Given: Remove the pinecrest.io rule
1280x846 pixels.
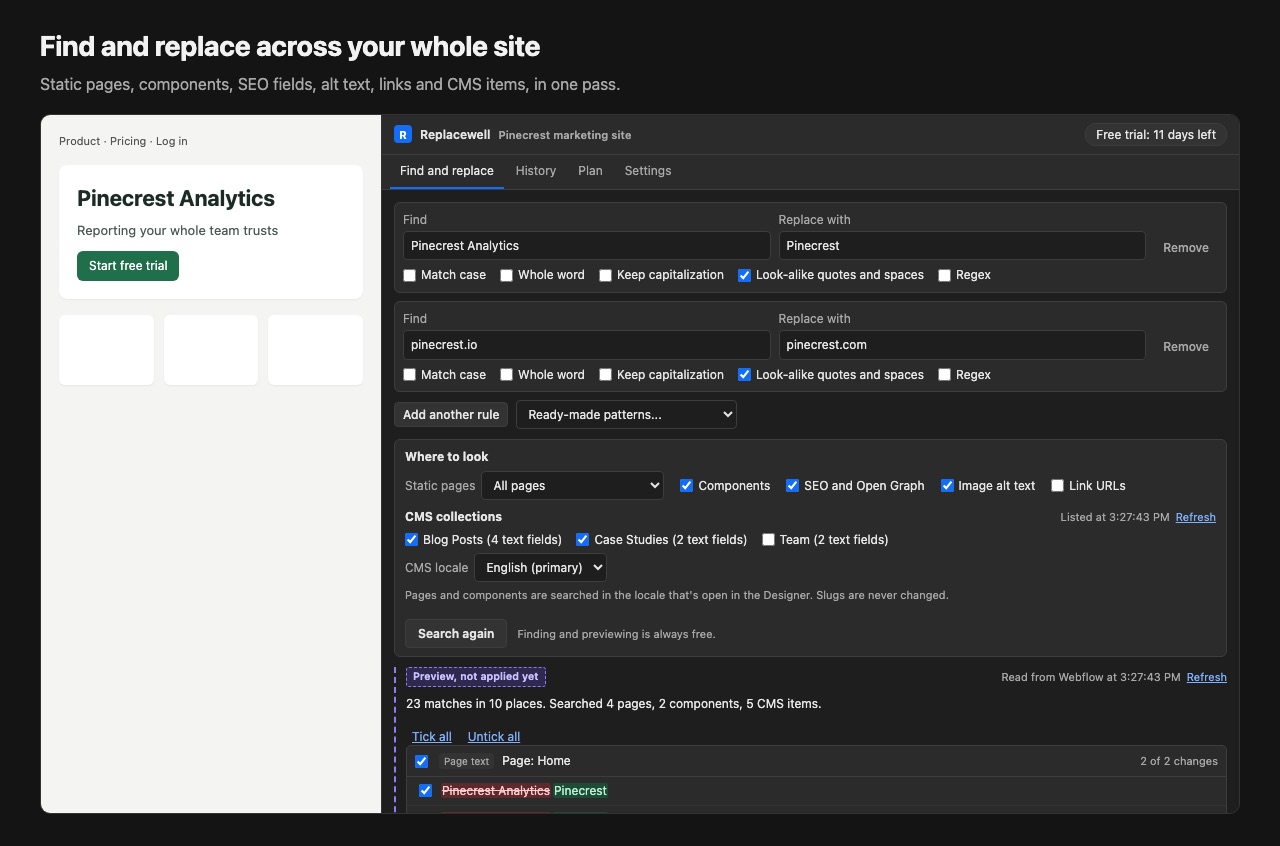Looking at the screenshot, I should pyautogui.click(x=1186, y=347).
